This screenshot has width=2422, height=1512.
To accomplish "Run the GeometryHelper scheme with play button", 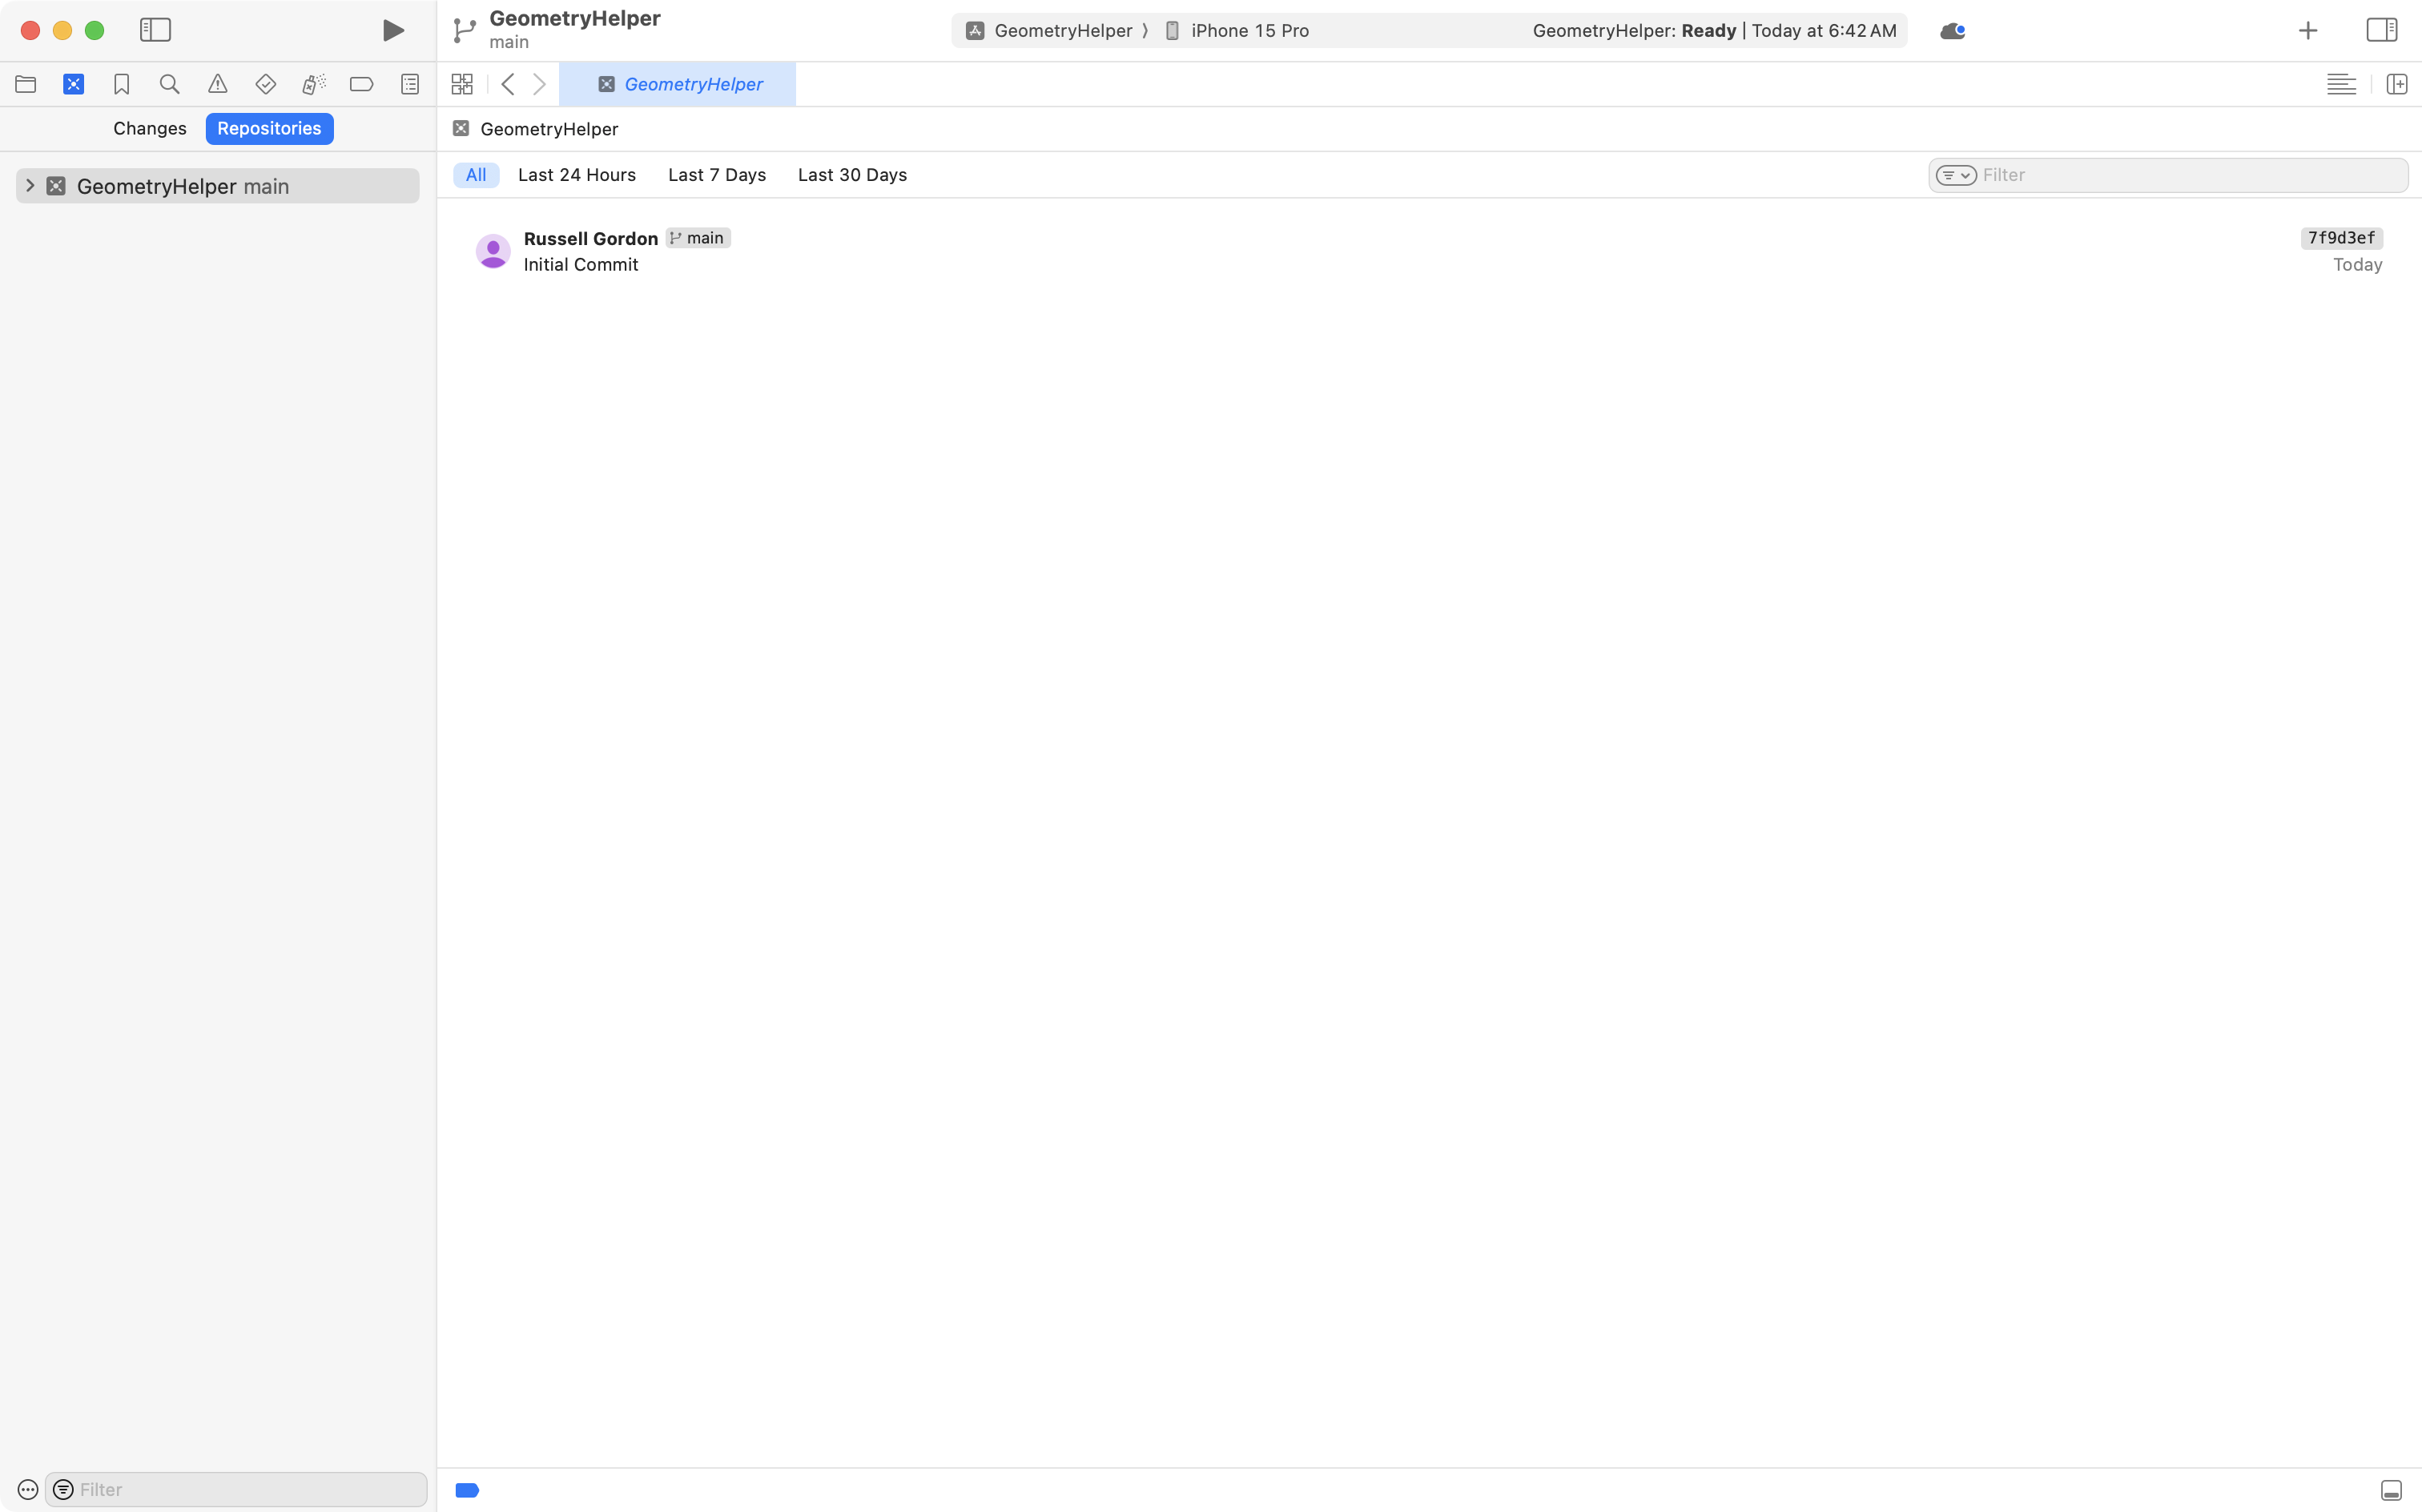I will point(392,30).
